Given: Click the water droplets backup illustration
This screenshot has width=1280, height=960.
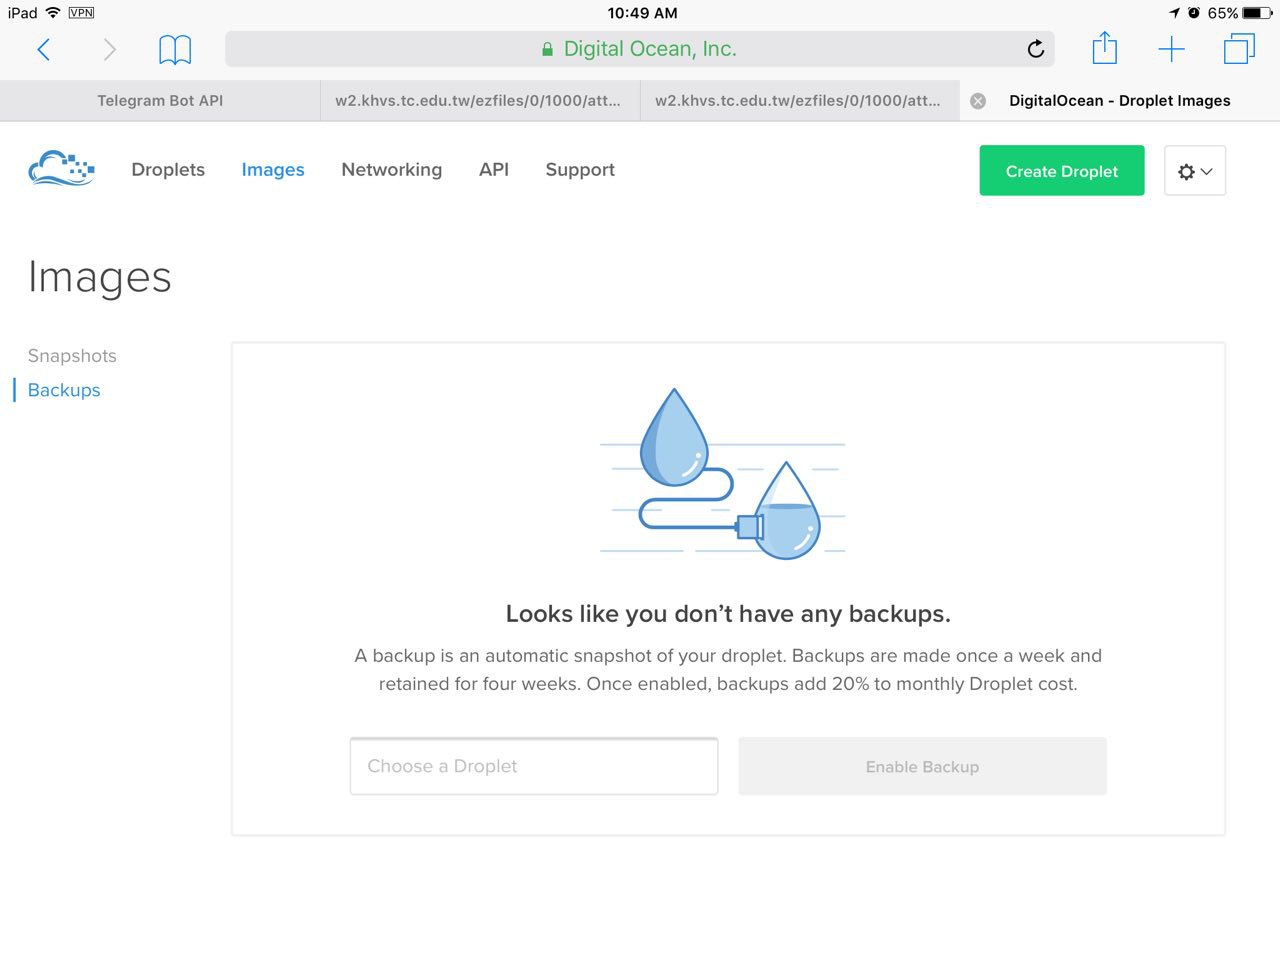Looking at the screenshot, I should pos(723,473).
